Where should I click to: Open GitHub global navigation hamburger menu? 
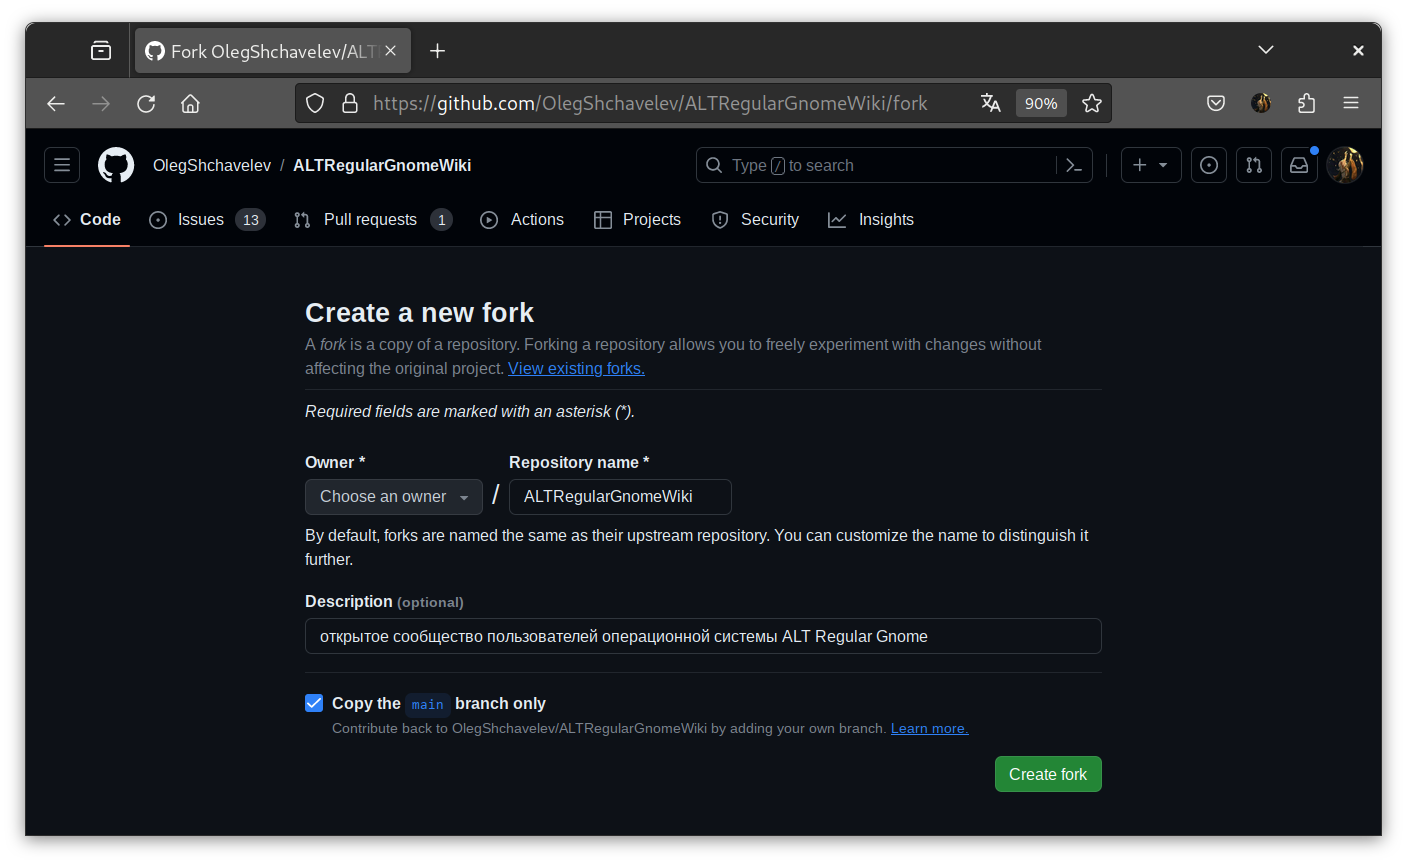pos(62,165)
